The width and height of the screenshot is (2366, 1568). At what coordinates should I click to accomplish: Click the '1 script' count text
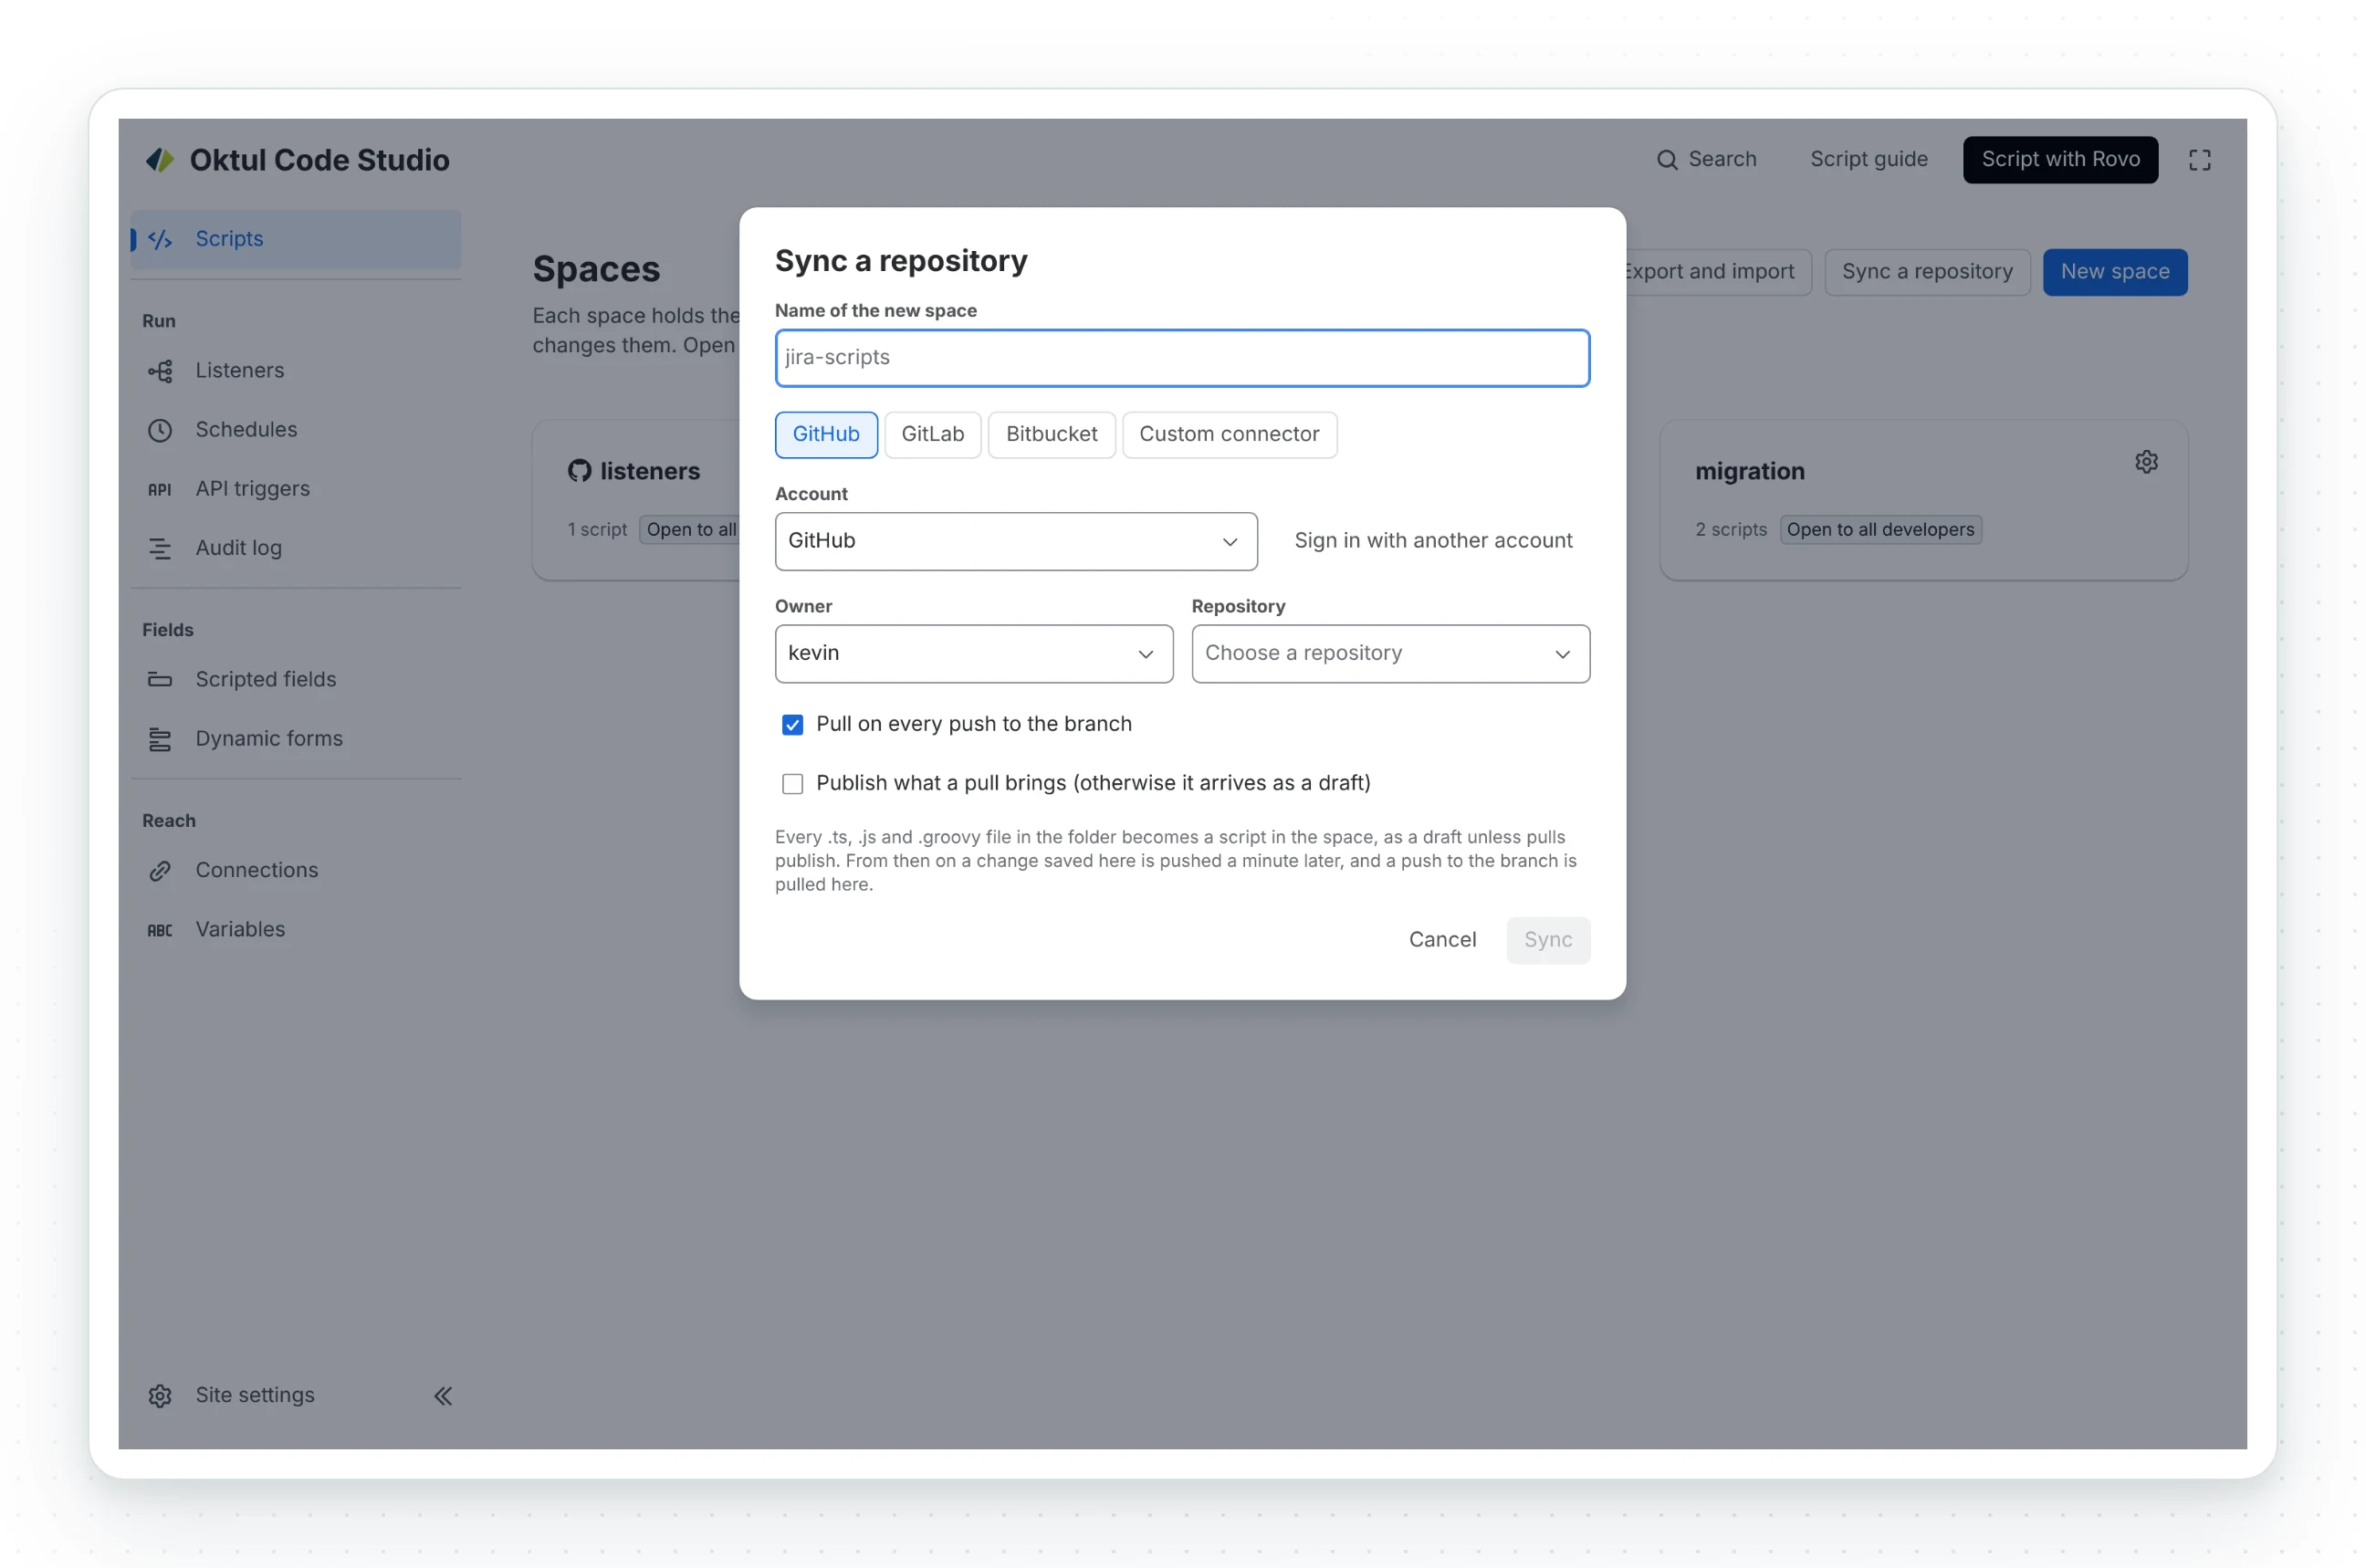(597, 530)
